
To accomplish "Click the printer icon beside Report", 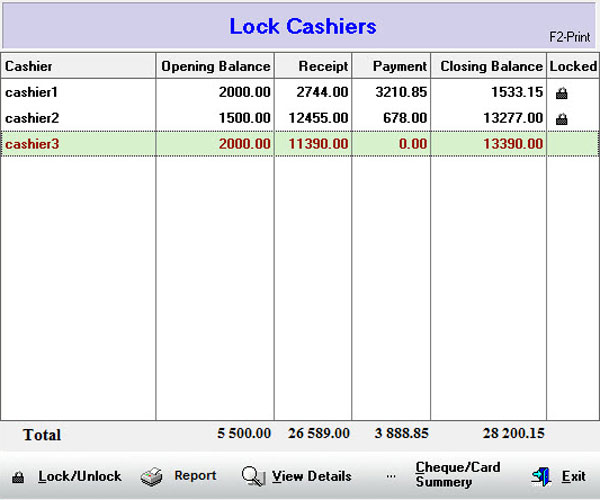I will (x=151, y=476).
